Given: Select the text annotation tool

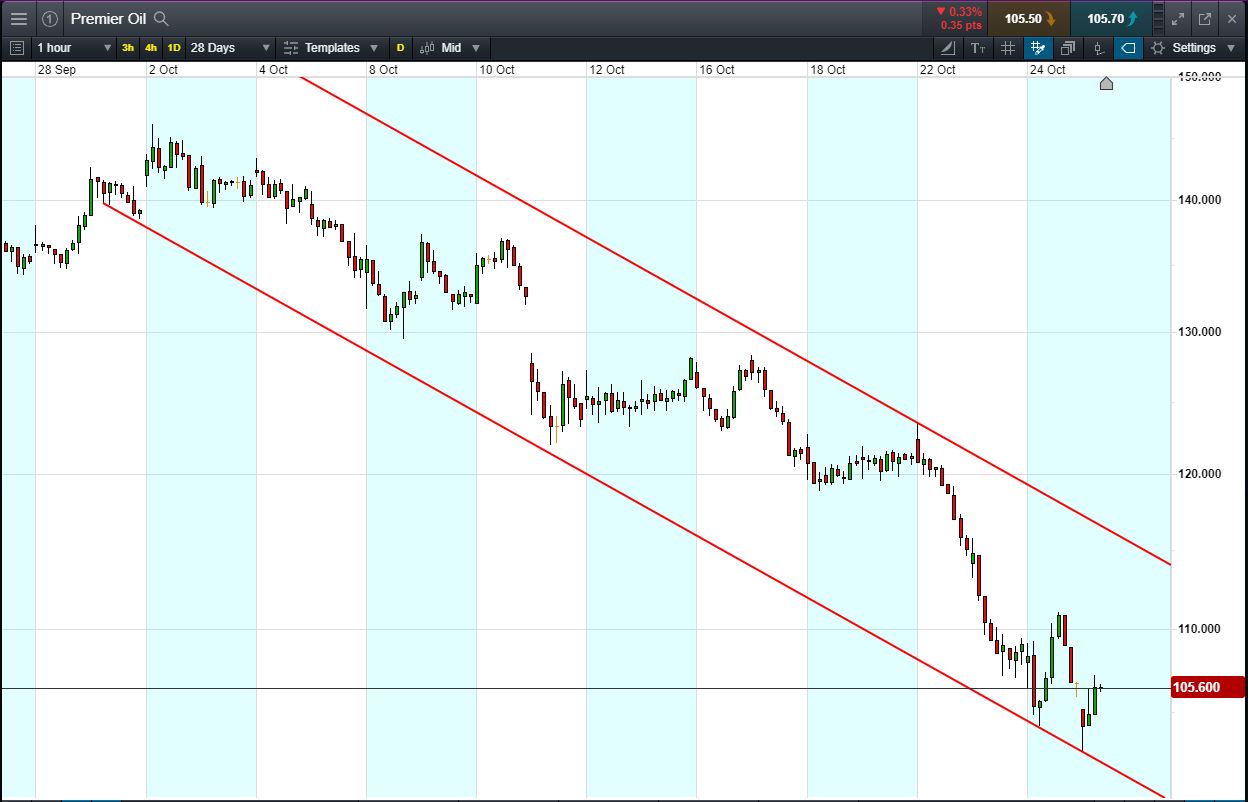Looking at the screenshot, I should 978,47.
